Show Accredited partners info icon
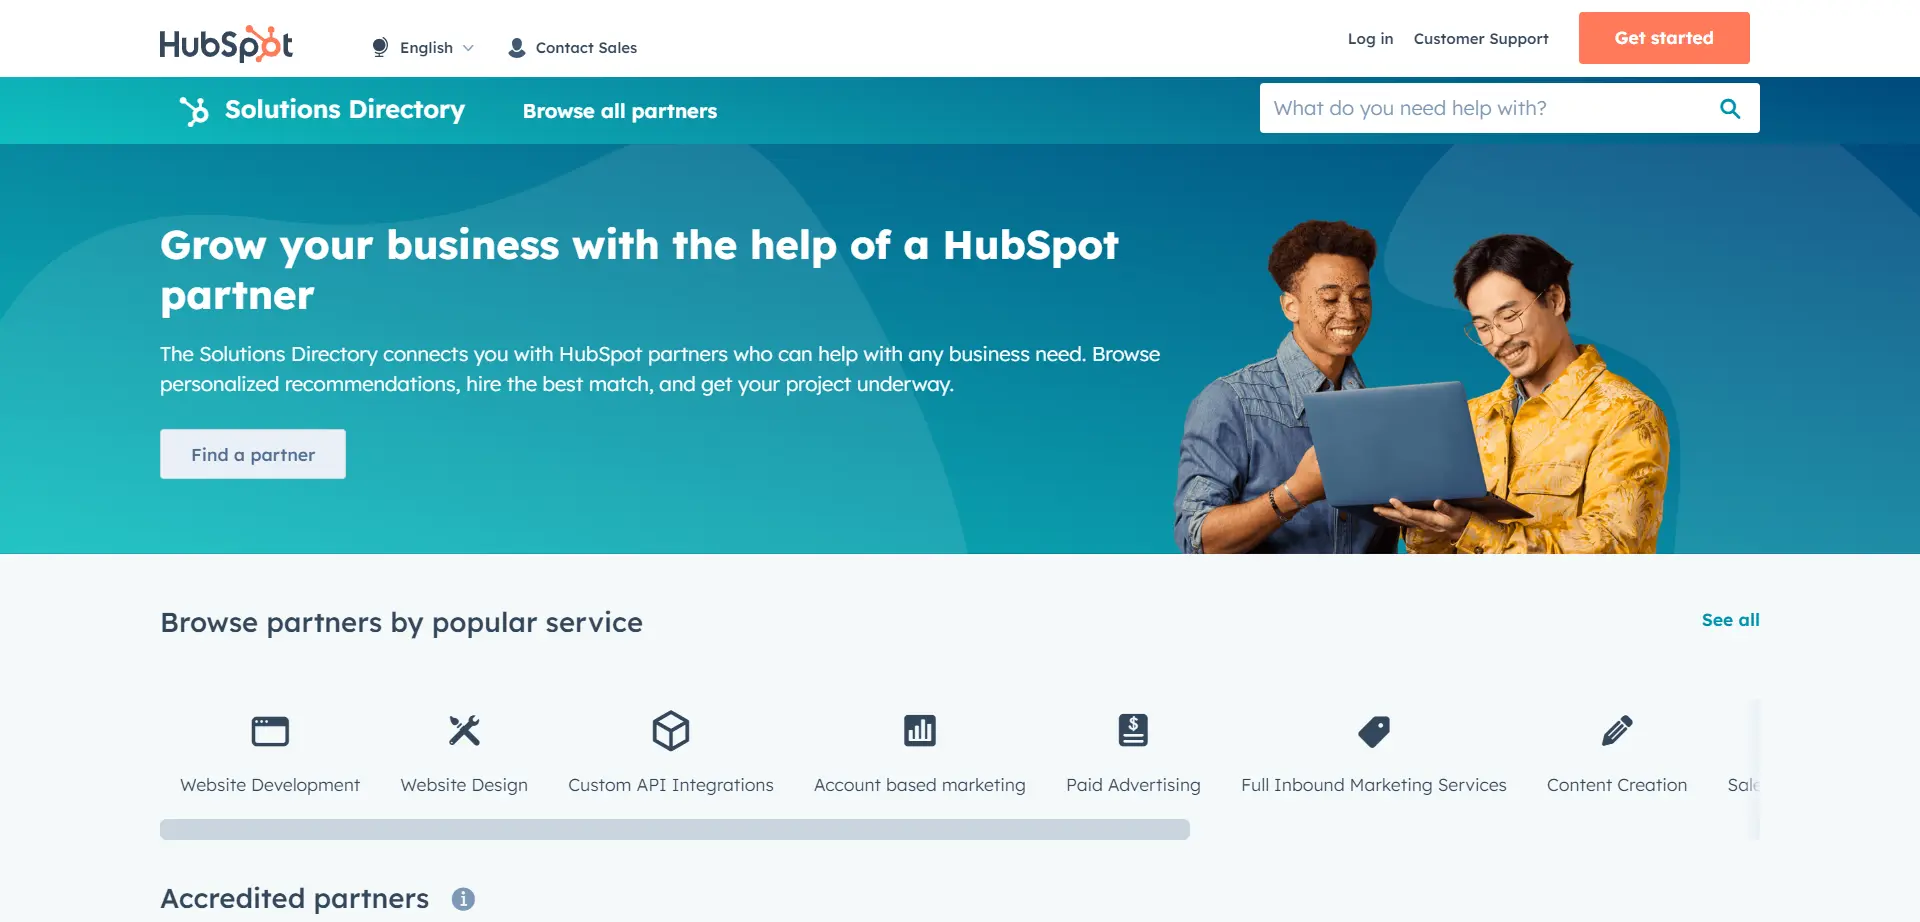 [463, 899]
